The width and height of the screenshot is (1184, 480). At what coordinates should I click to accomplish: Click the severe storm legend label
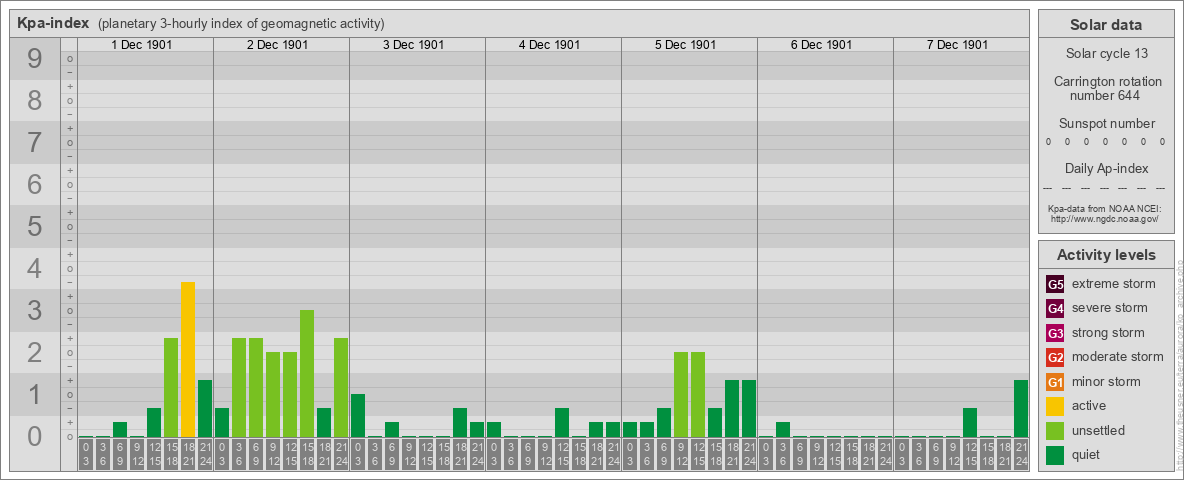(1110, 308)
